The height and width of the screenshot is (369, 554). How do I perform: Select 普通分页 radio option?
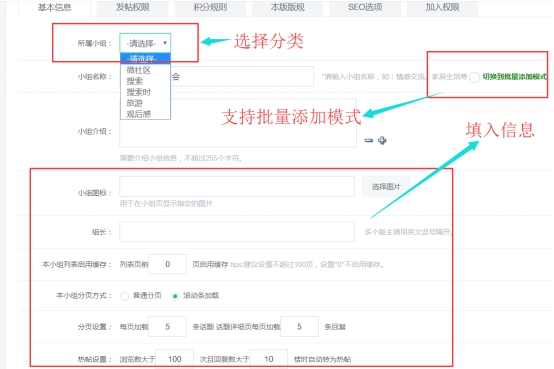(124, 296)
